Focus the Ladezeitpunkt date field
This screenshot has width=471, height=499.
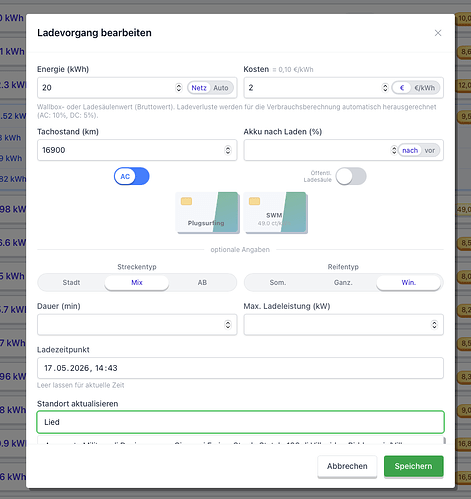click(x=240, y=368)
